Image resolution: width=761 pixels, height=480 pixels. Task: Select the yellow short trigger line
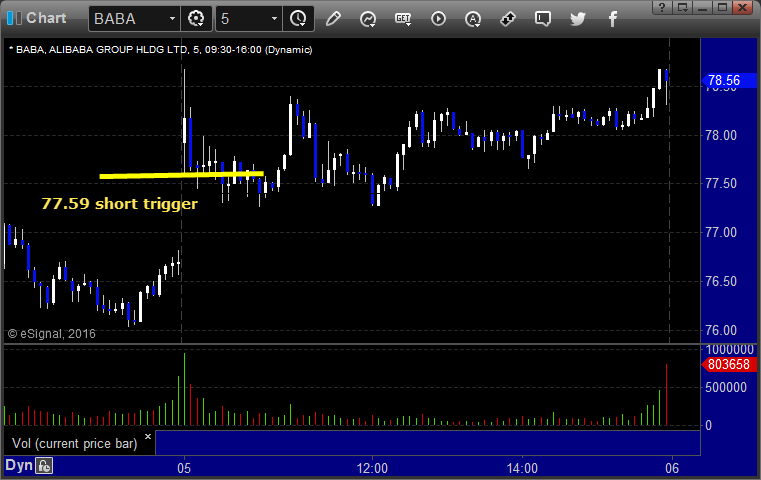pos(182,175)
